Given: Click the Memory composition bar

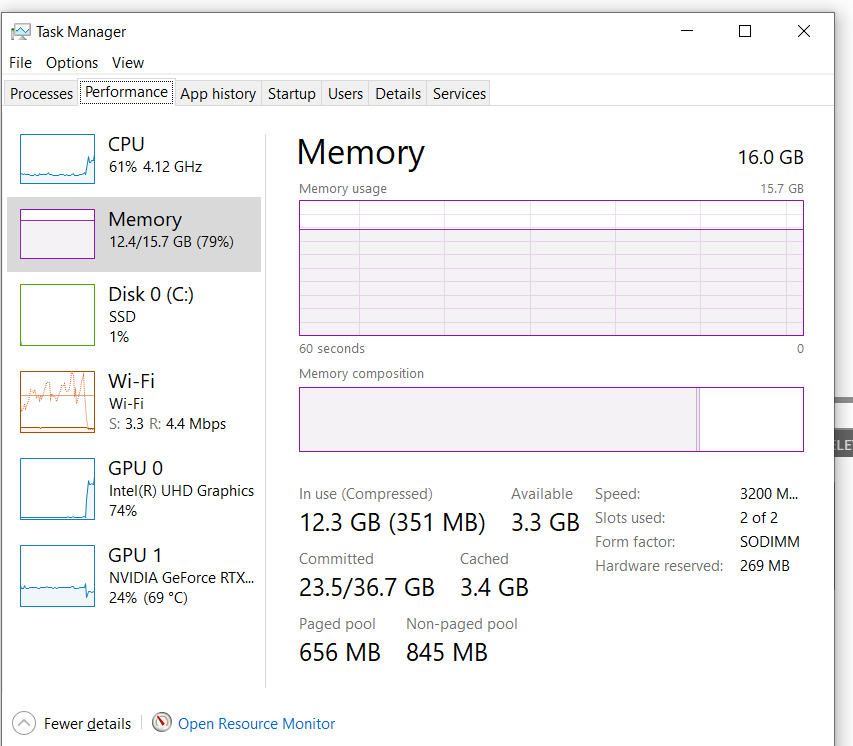Looking at the screenshot, I should [x=551, y=419].
